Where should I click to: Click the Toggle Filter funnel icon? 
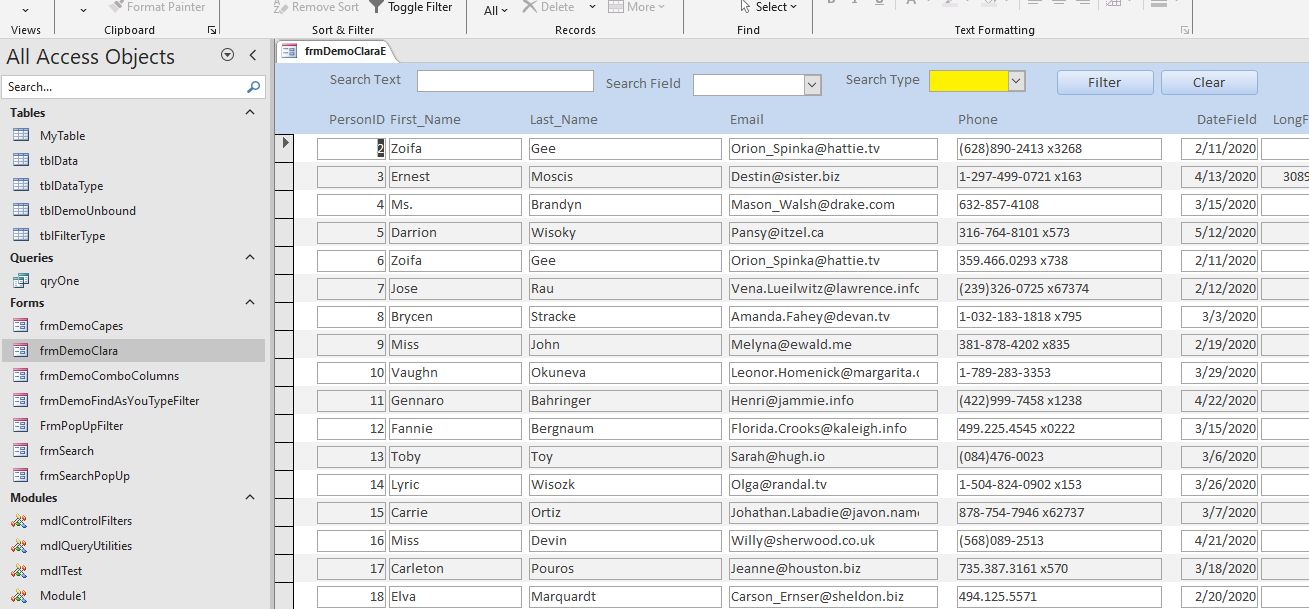(376, 7)
